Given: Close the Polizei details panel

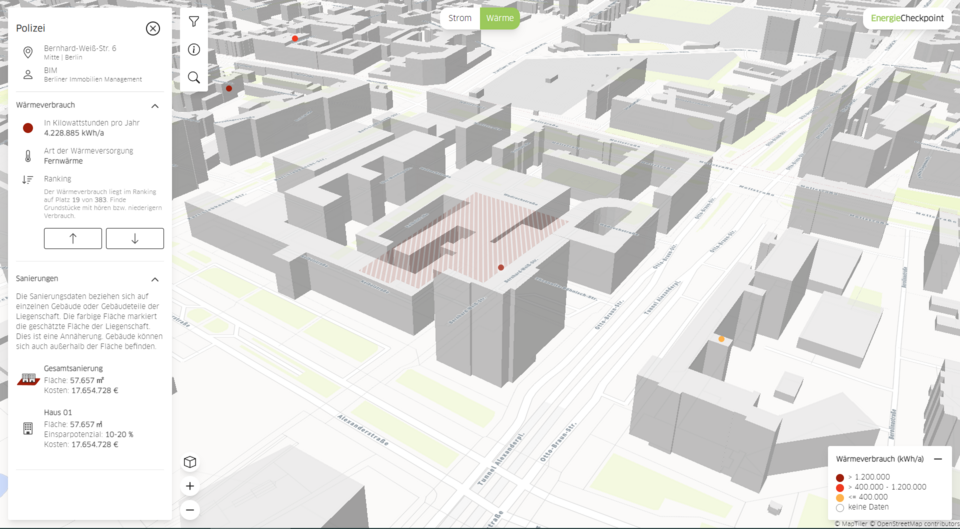Looking at the screenshot, I should [152, 28].
